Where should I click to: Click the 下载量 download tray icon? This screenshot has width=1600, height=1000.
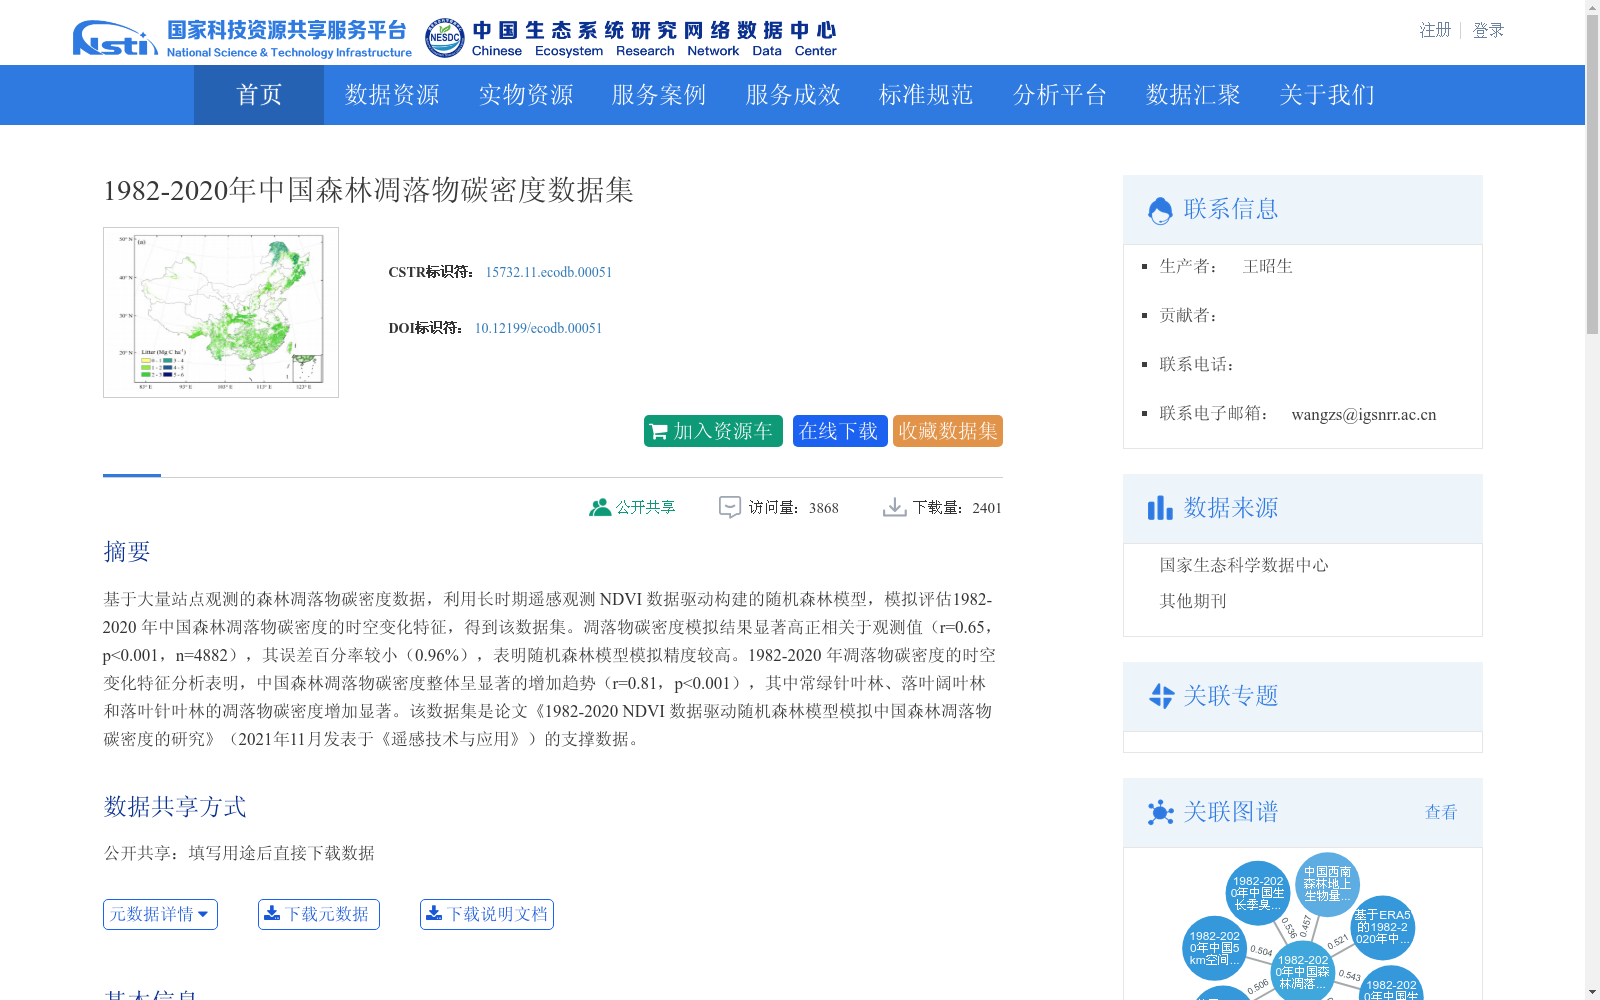pyautogui.click(x=894, y=507)
